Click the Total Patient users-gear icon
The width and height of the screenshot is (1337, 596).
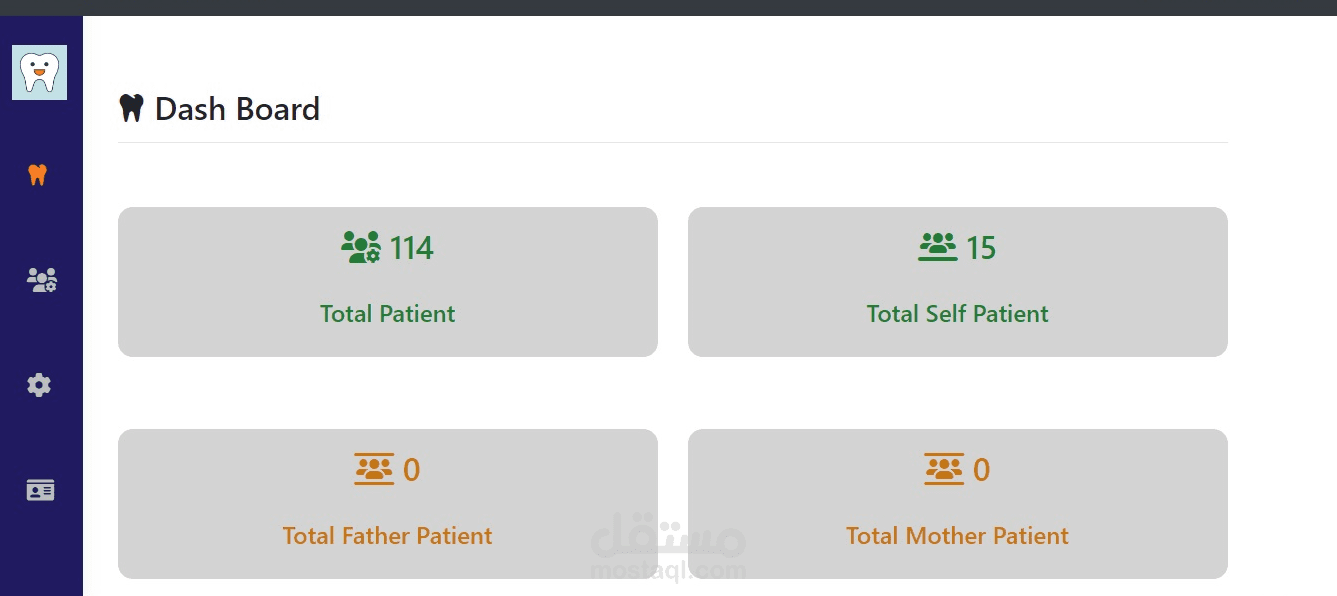360,247
